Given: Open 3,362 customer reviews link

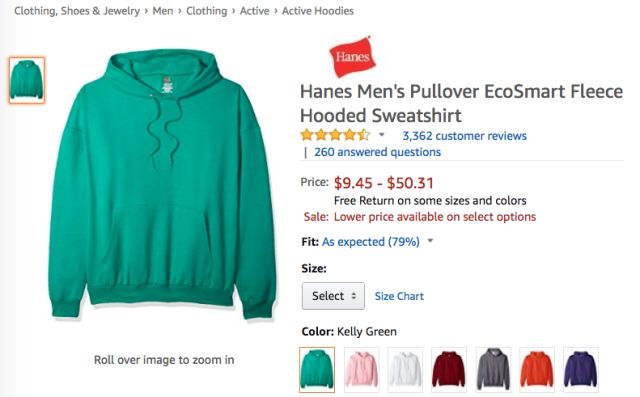Looking at the screenshot, I should (x=464, y=136).
